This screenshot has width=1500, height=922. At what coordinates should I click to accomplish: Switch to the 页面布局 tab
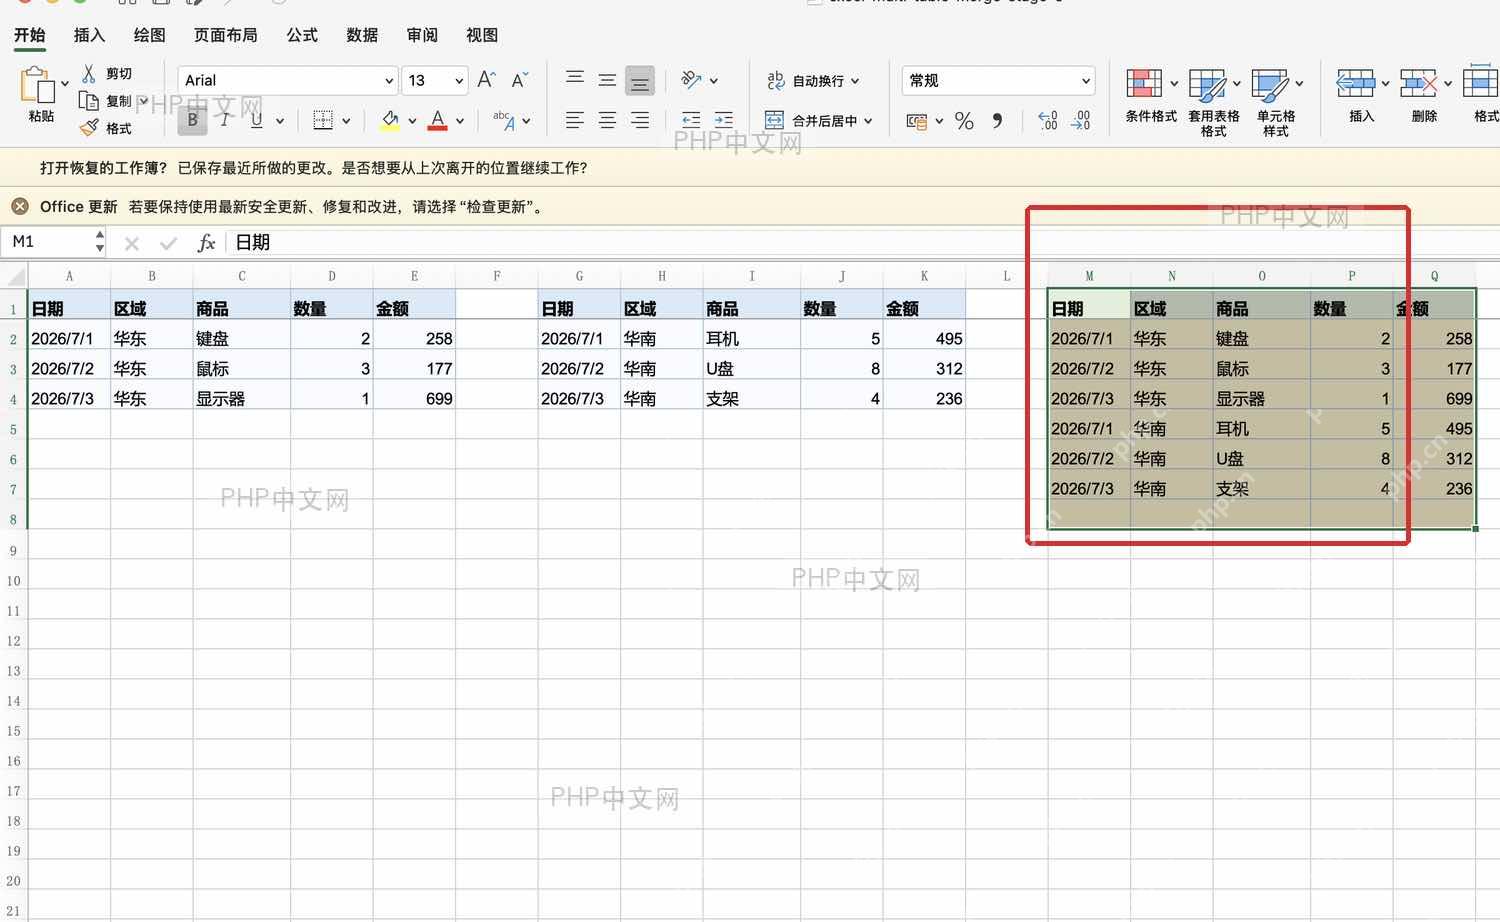[225, 35]
